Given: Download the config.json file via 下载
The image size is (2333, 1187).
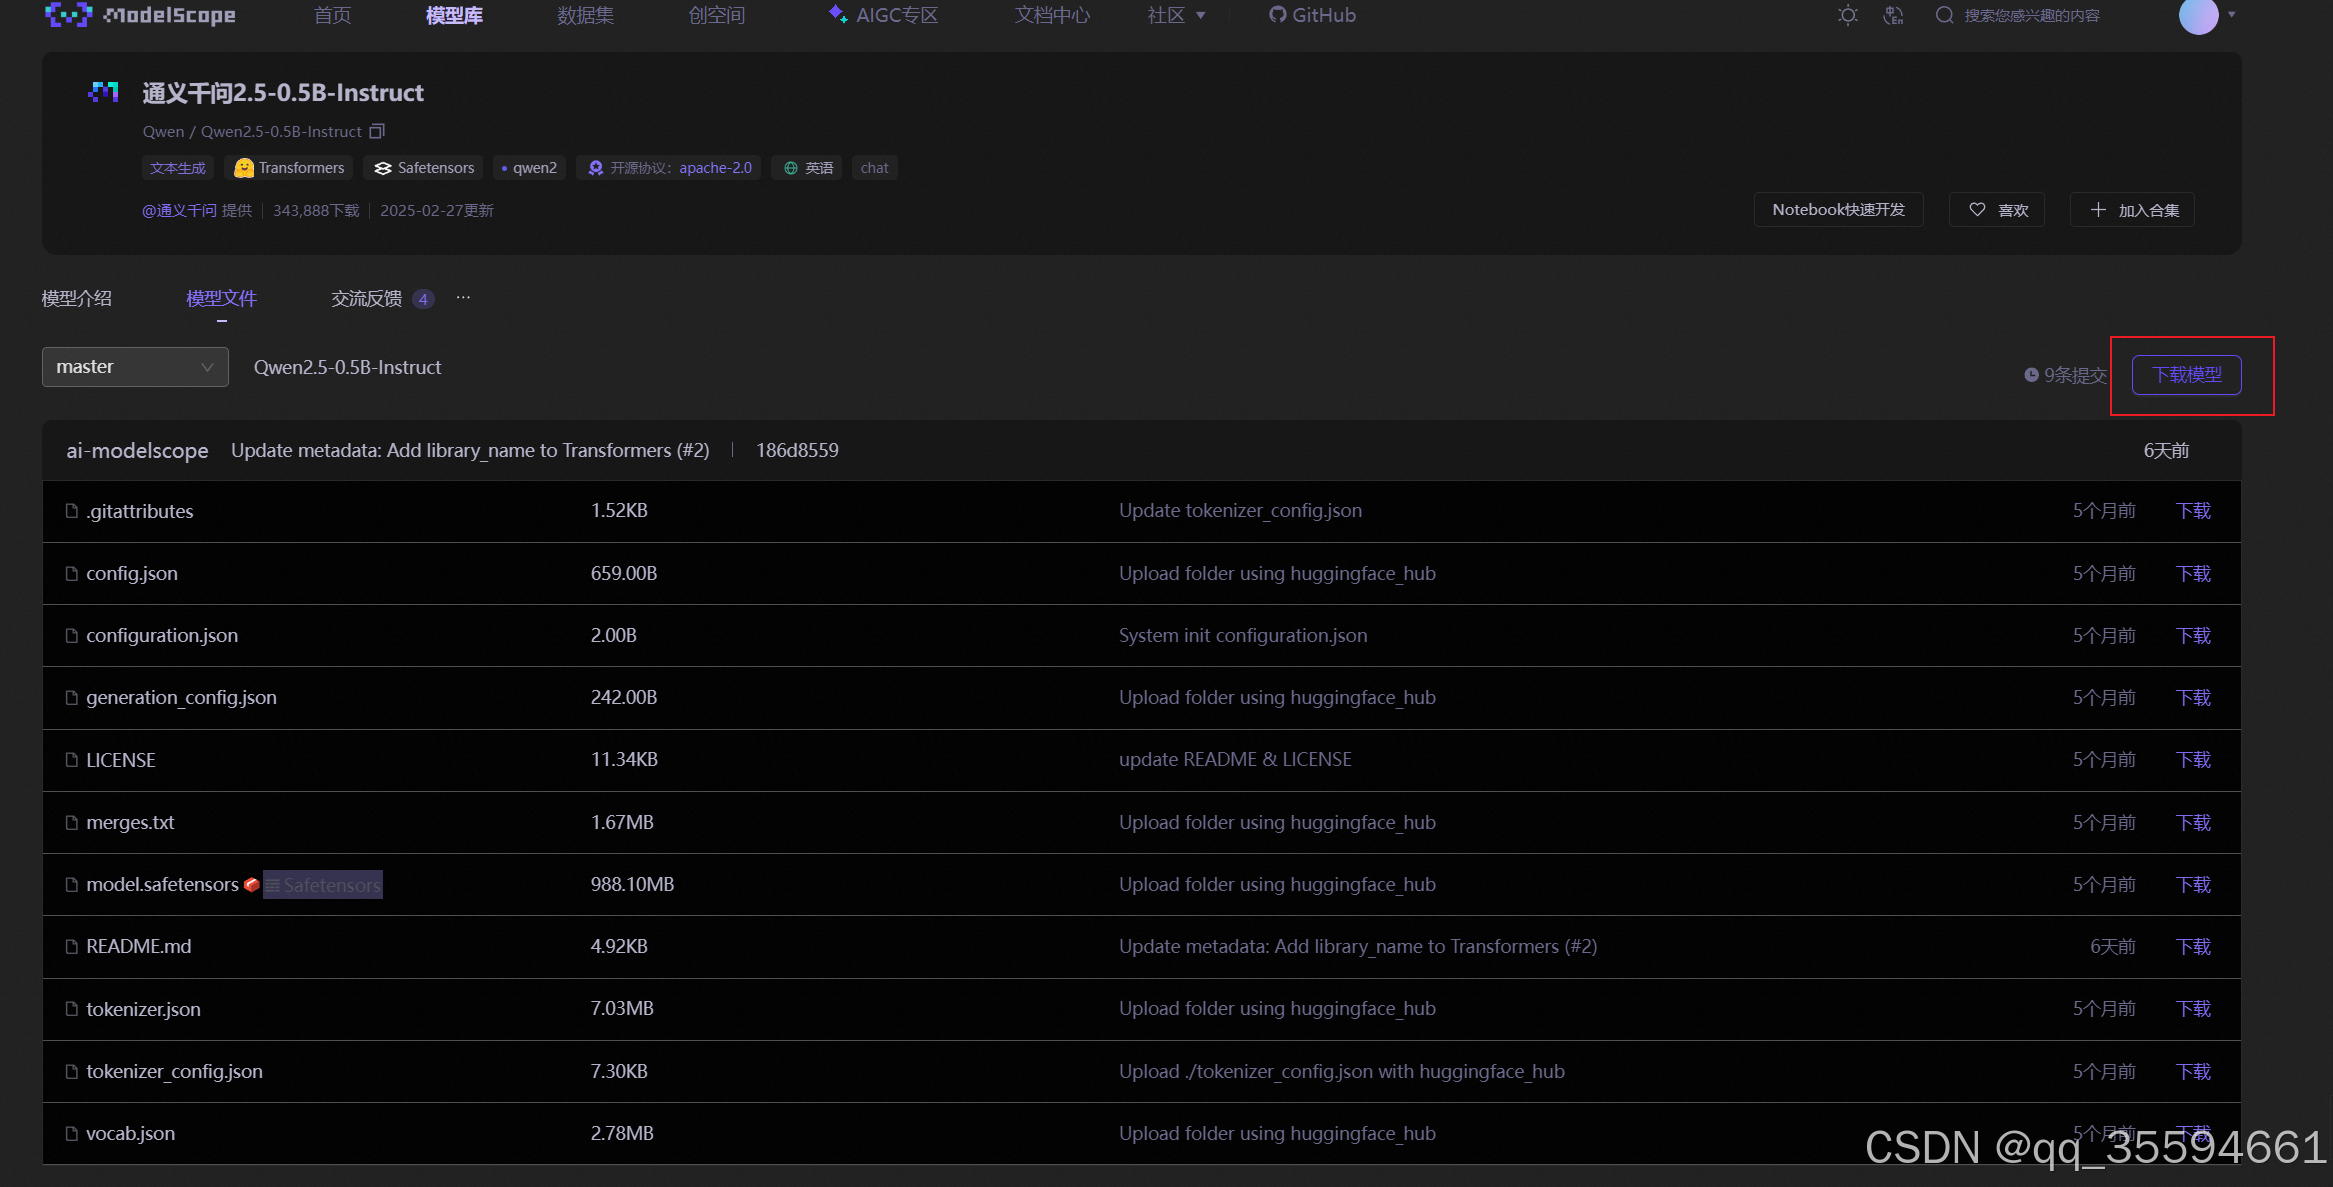Looking at the screenshot, I should pyautogui.click(x=2193, y=573).
